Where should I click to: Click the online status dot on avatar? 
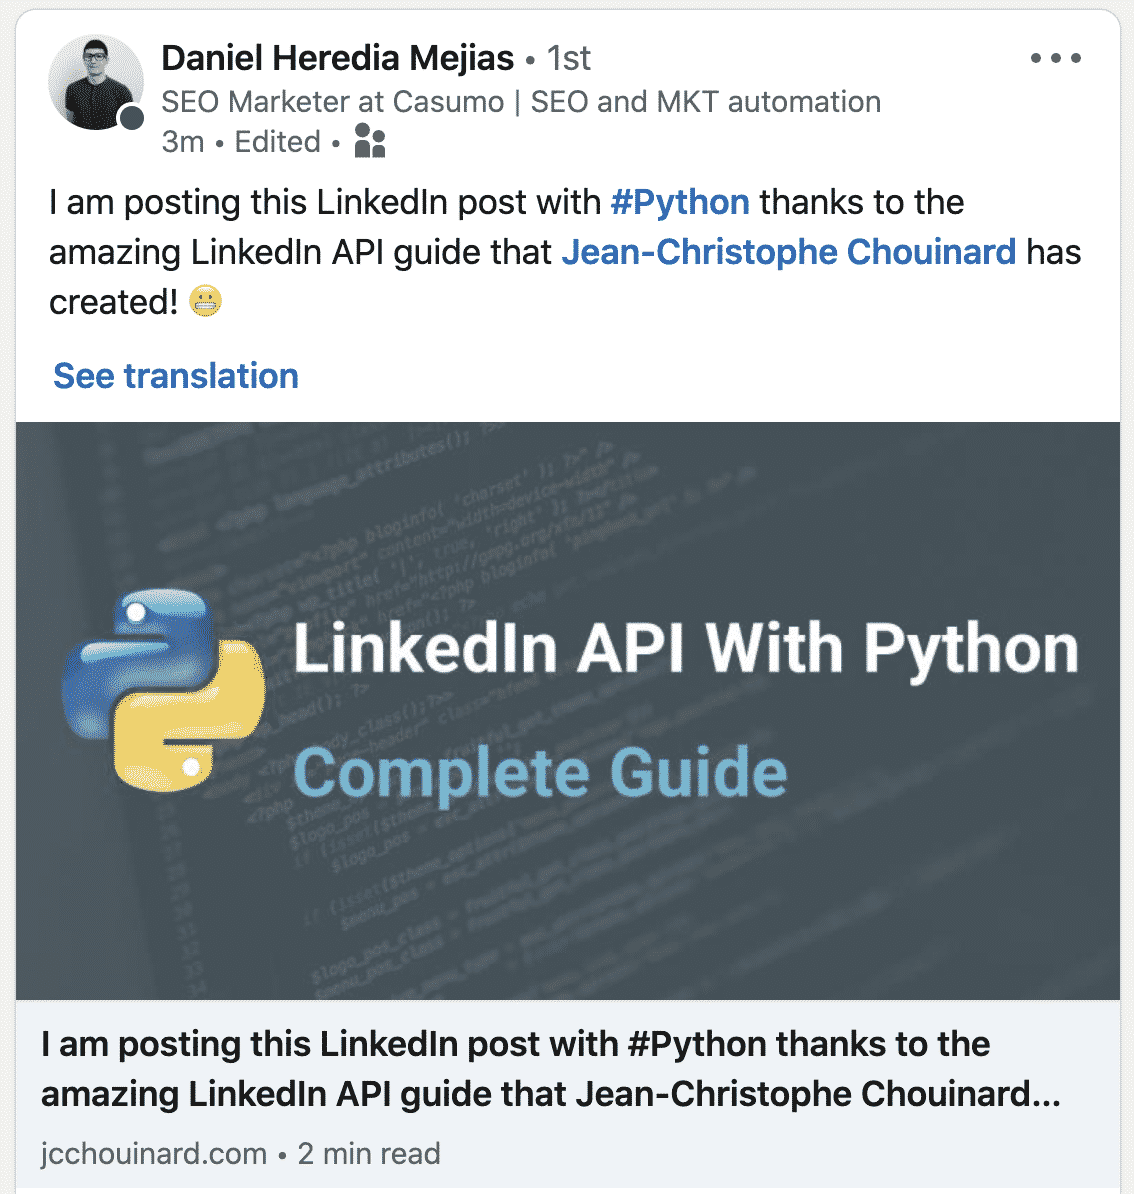132,119
